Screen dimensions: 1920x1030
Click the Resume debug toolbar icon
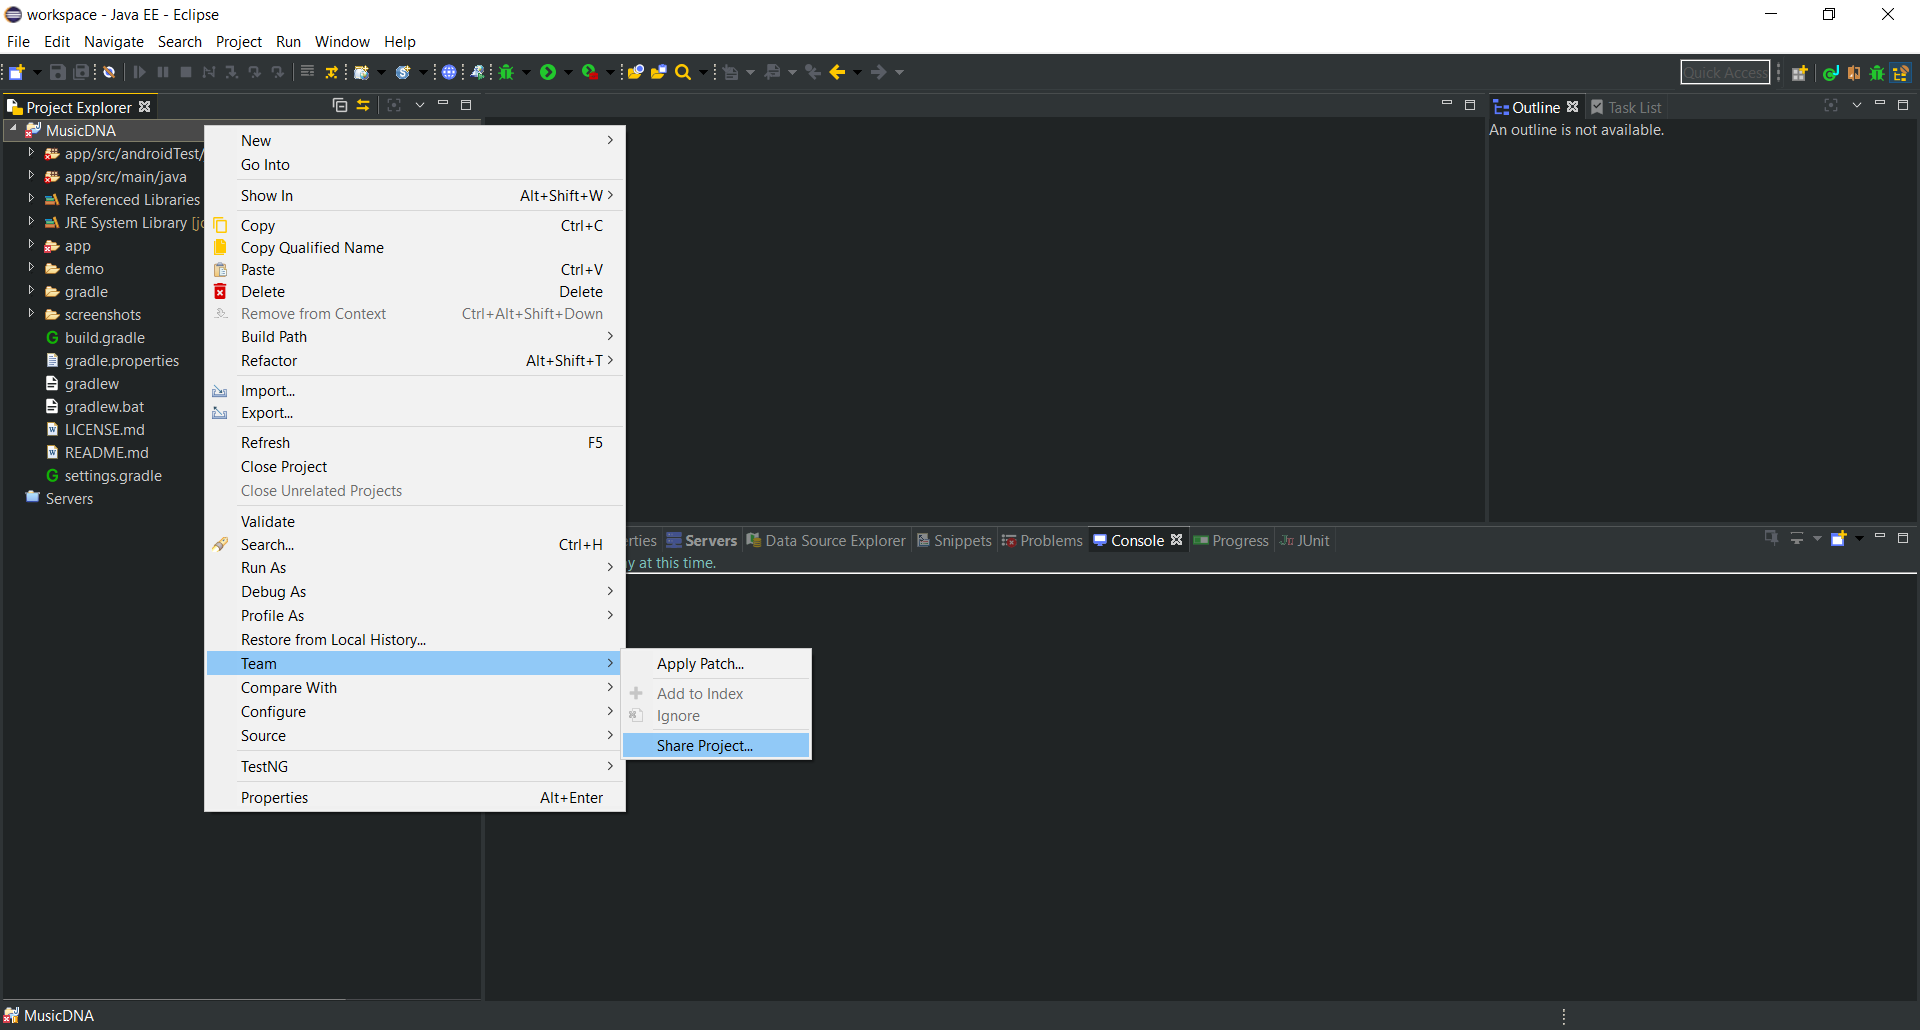140,72
